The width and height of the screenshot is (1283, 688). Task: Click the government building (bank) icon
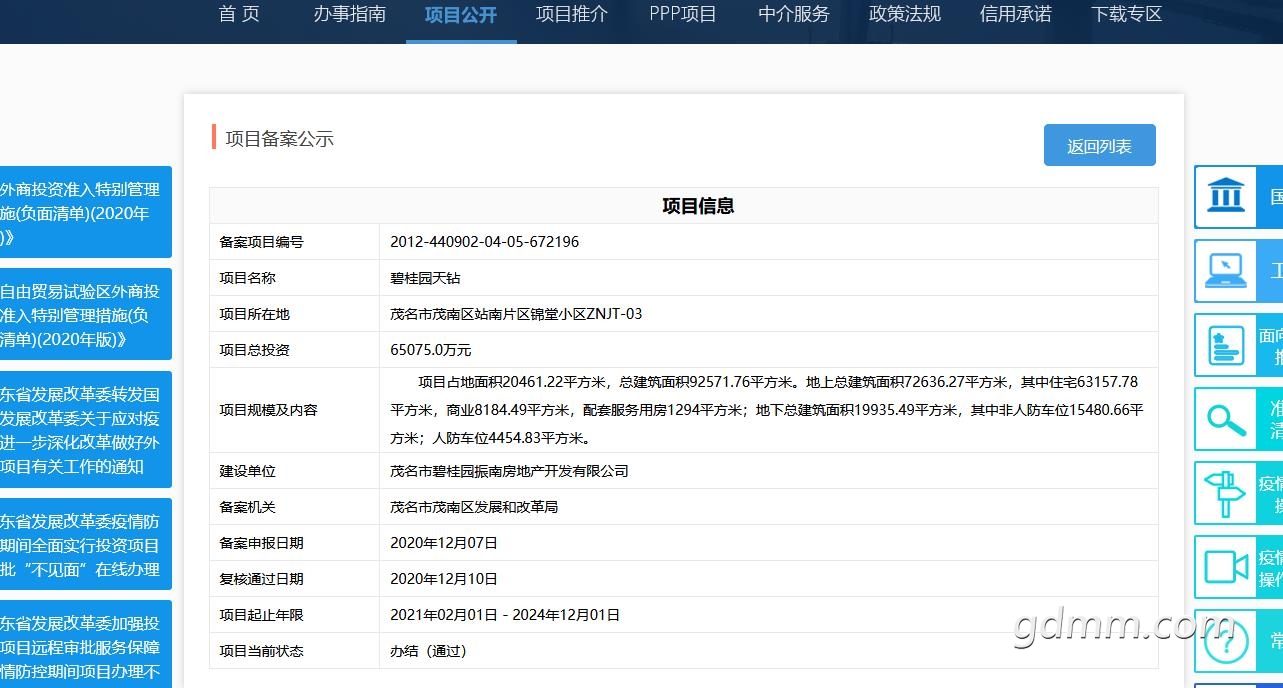[x=1225, y=197]
